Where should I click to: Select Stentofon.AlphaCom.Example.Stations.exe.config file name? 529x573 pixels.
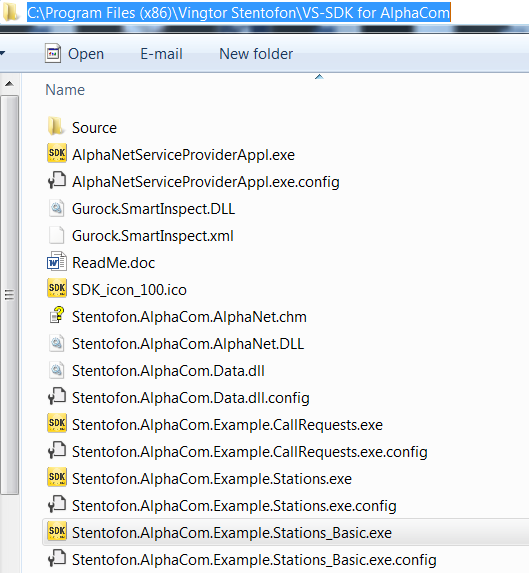coord(234,506)
